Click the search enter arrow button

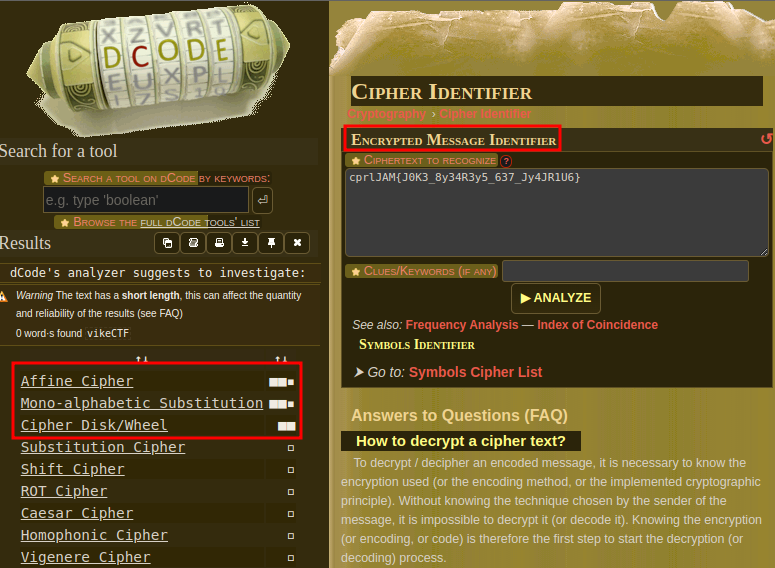(x=262, y=199)
